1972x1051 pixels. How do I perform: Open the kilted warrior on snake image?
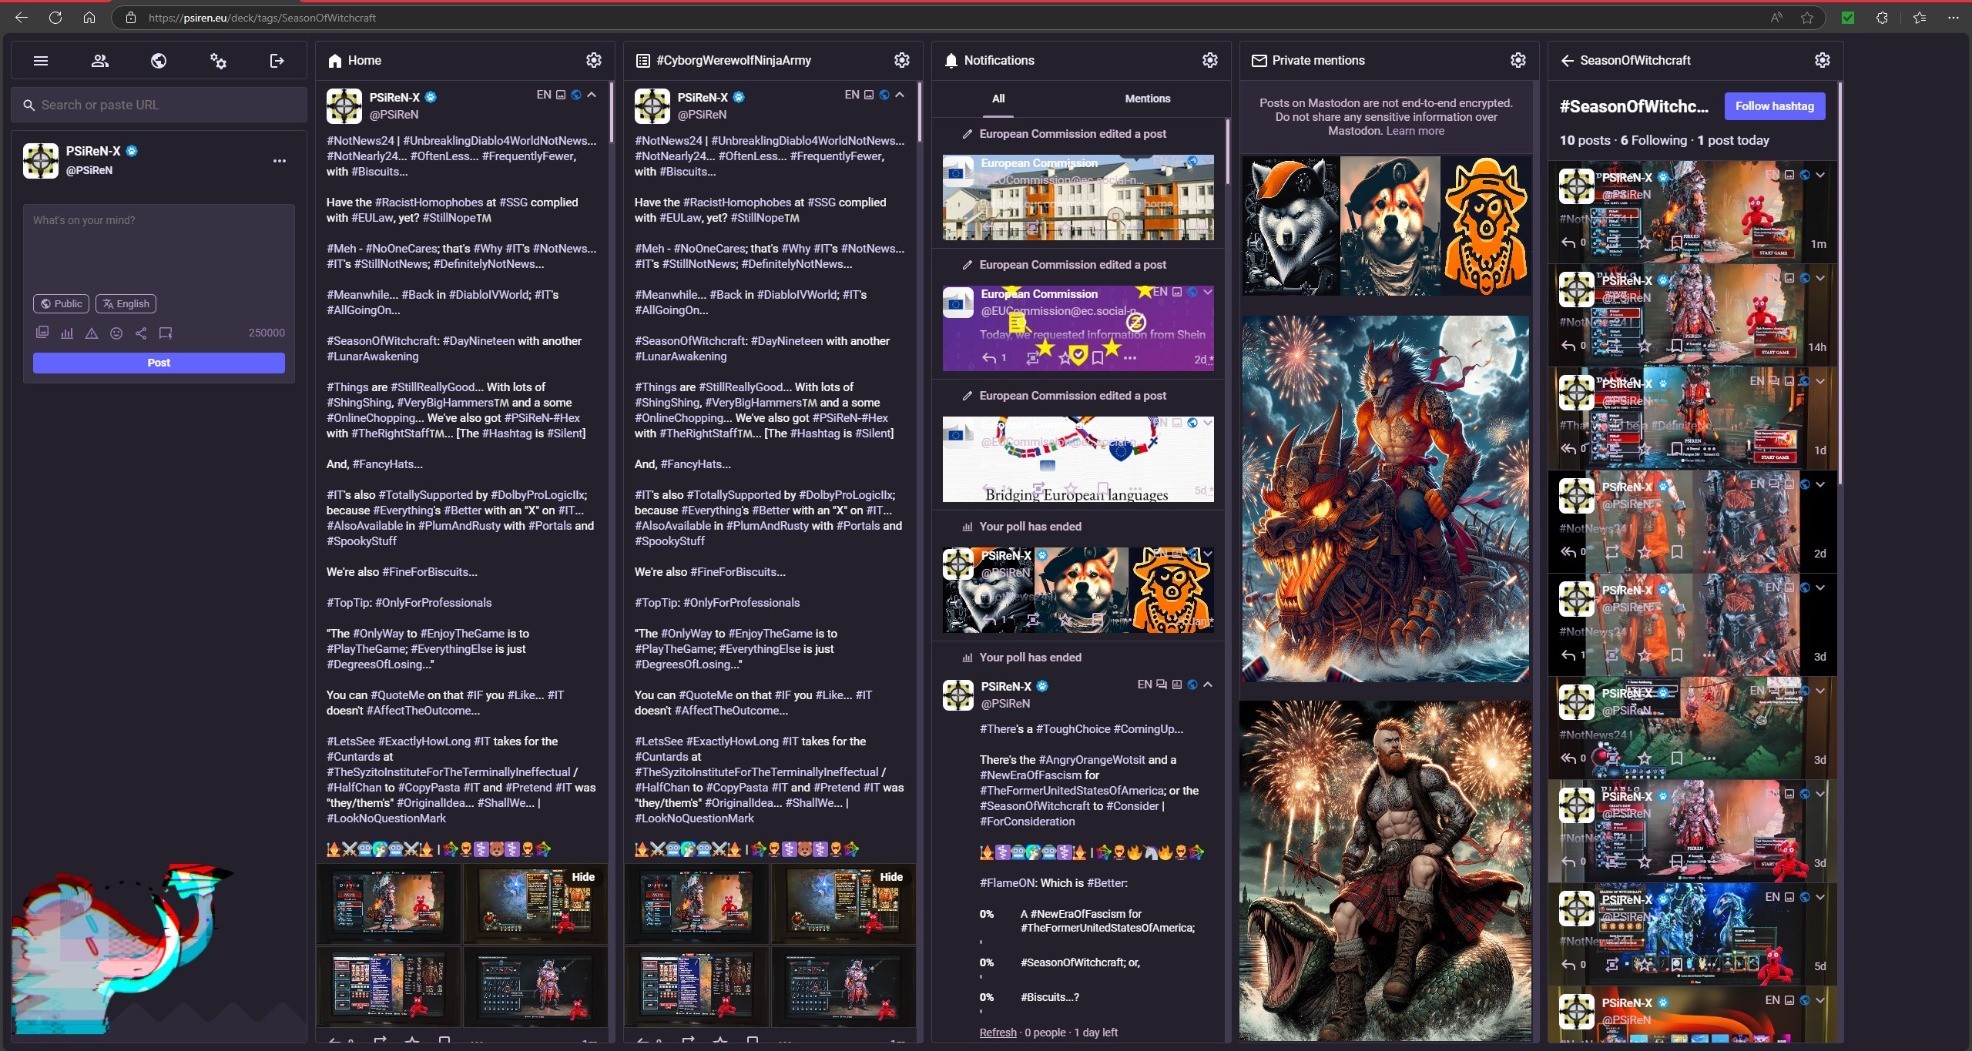[1385, 870]
